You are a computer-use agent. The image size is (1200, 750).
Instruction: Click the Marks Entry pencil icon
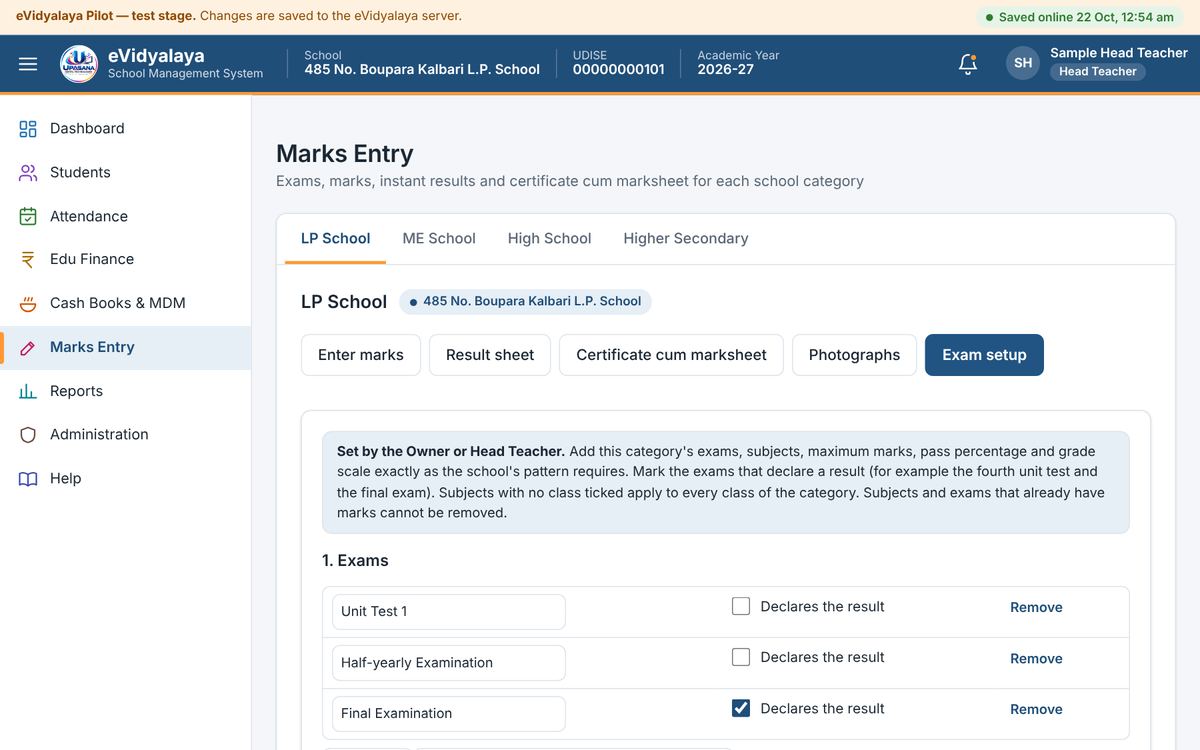point(28,348)
